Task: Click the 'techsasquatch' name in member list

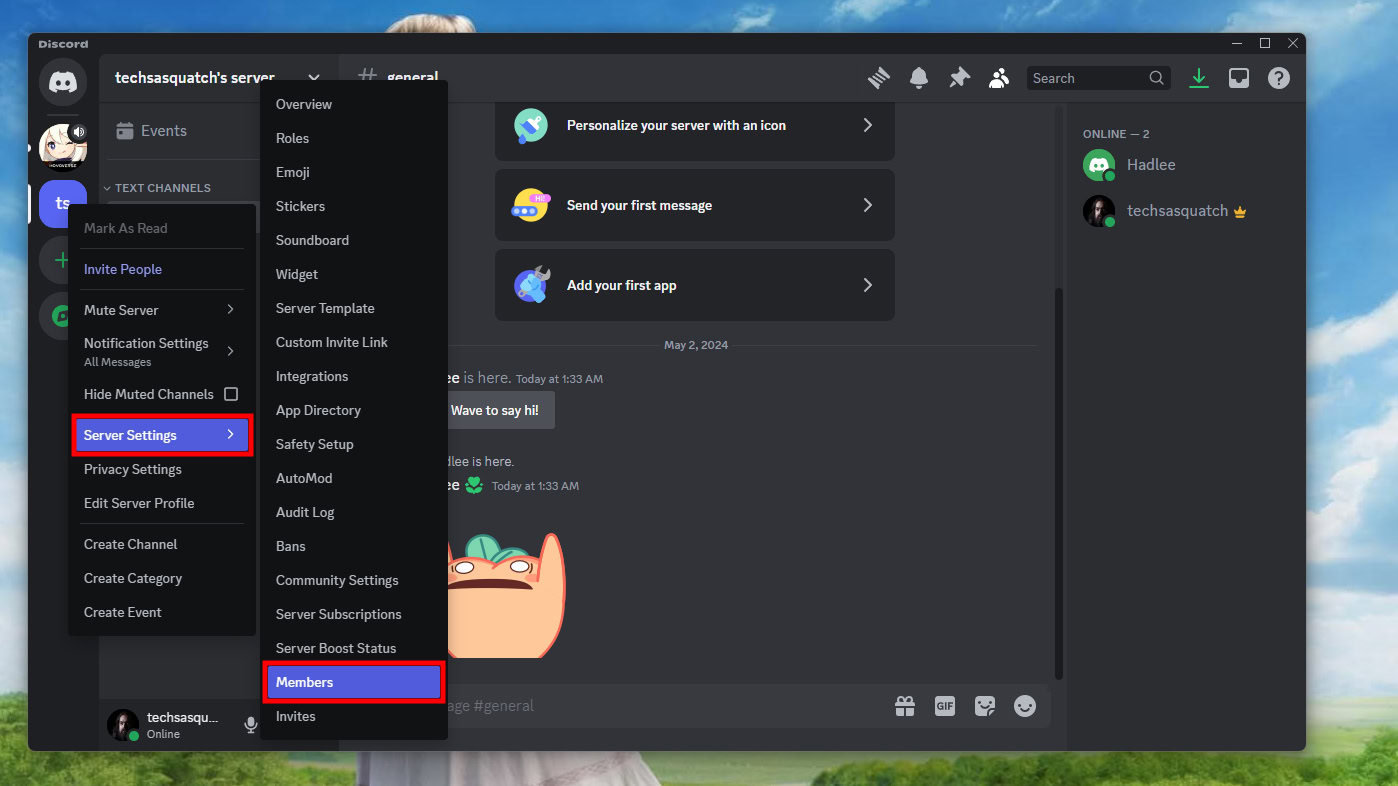Action: click(x=1177, y=211)
